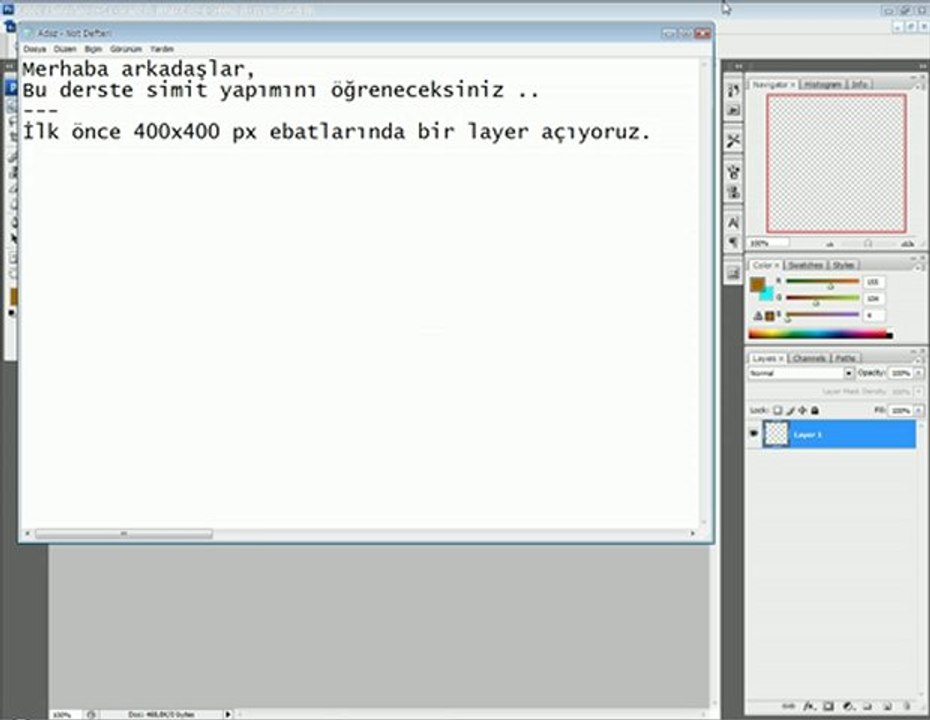Toggle lock all padlock icon

coord(815,410)
